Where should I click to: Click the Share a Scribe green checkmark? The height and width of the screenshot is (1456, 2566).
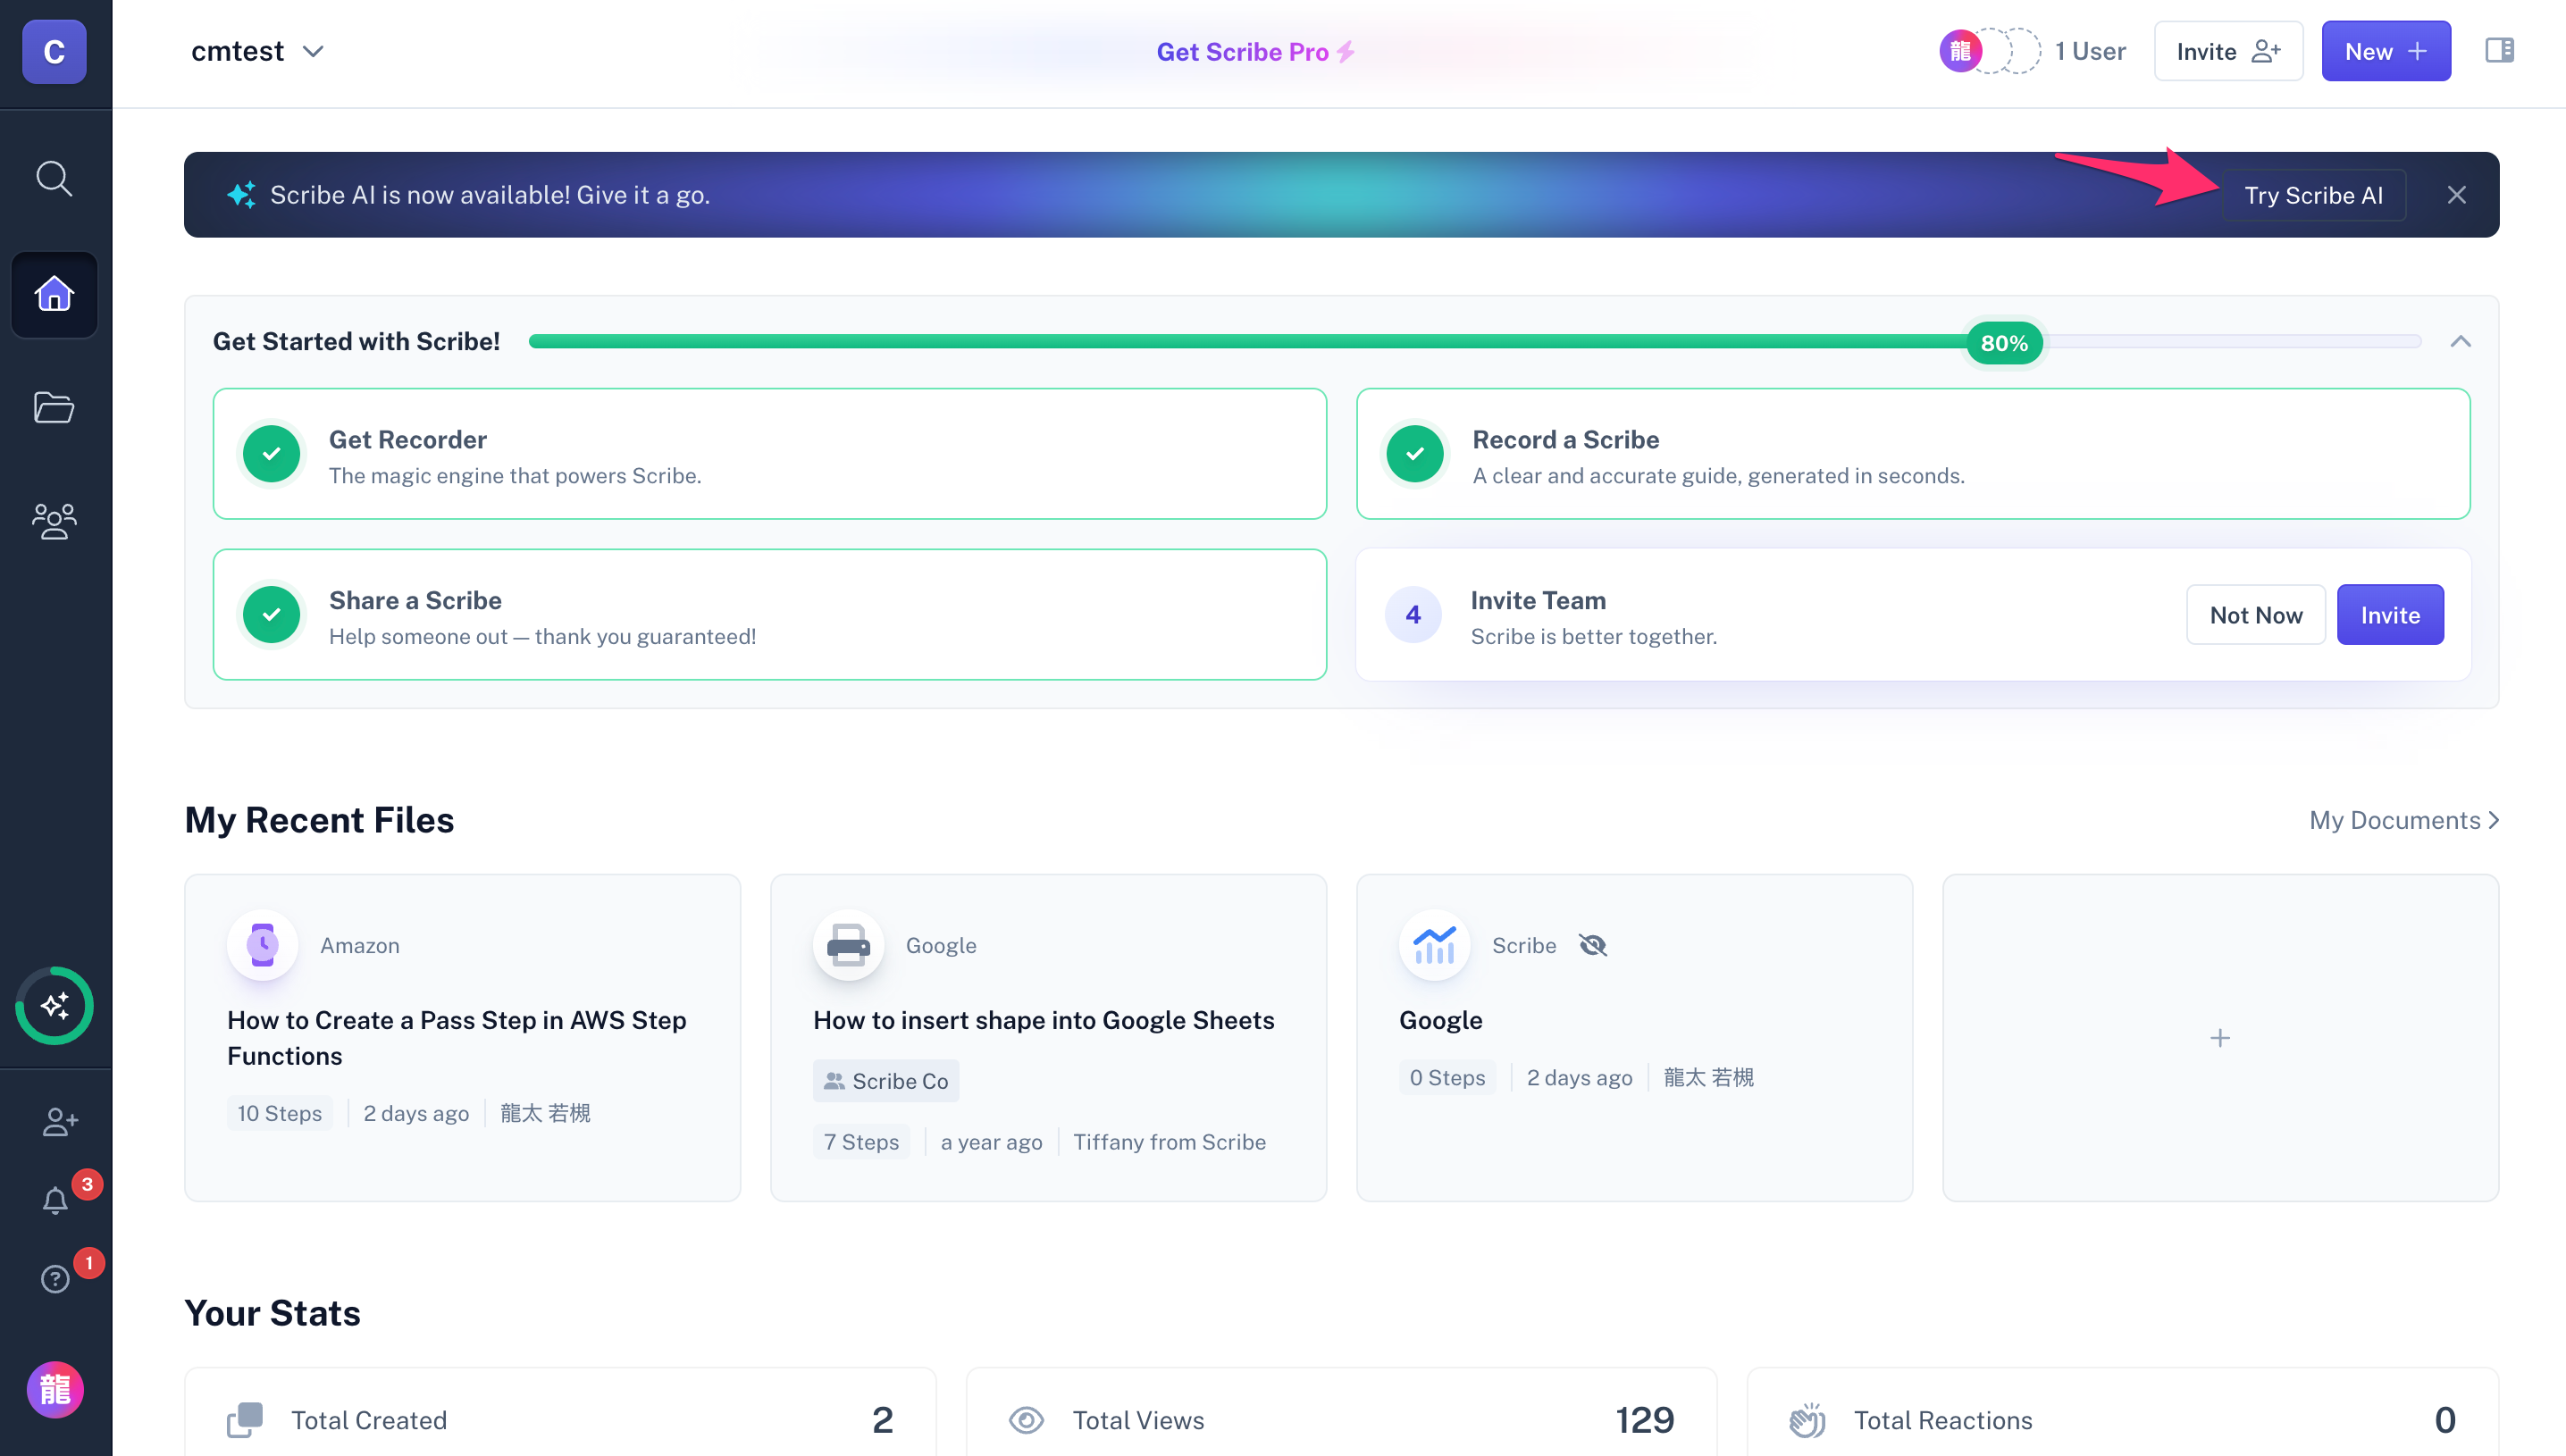click(271, 614)
